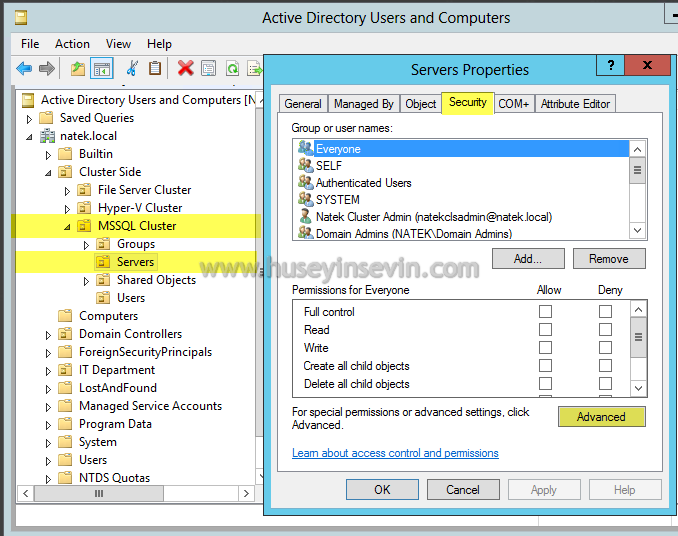Click the Servers OU folder icon

point(103,262)
